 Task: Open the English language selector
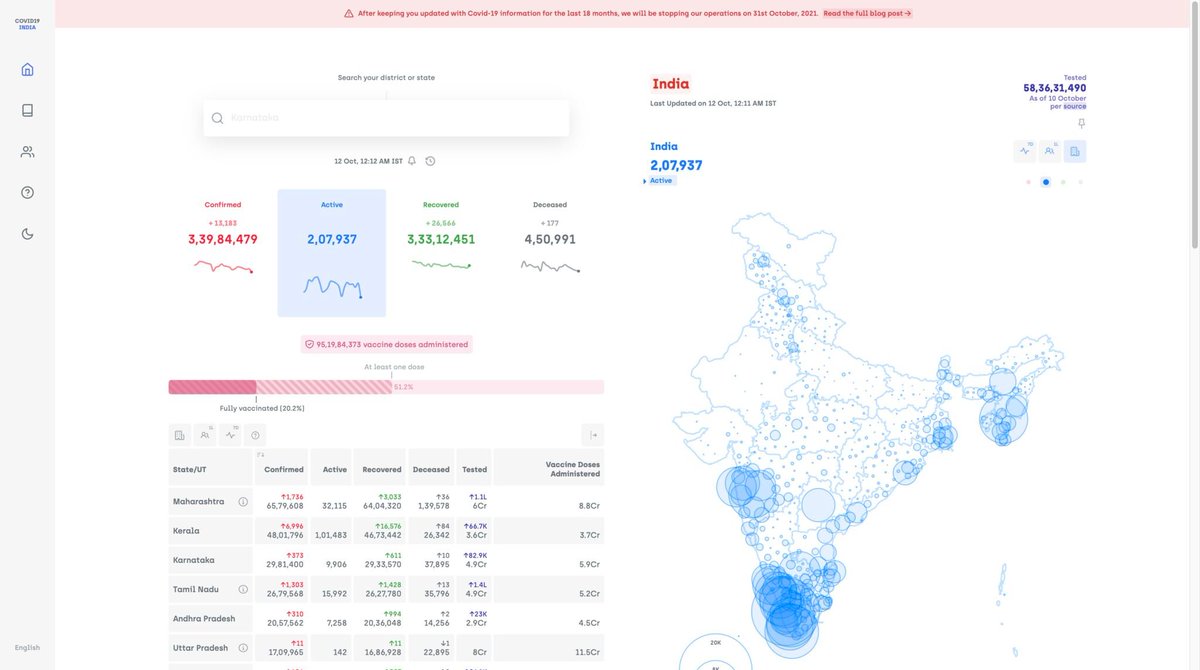pos(27,647)
